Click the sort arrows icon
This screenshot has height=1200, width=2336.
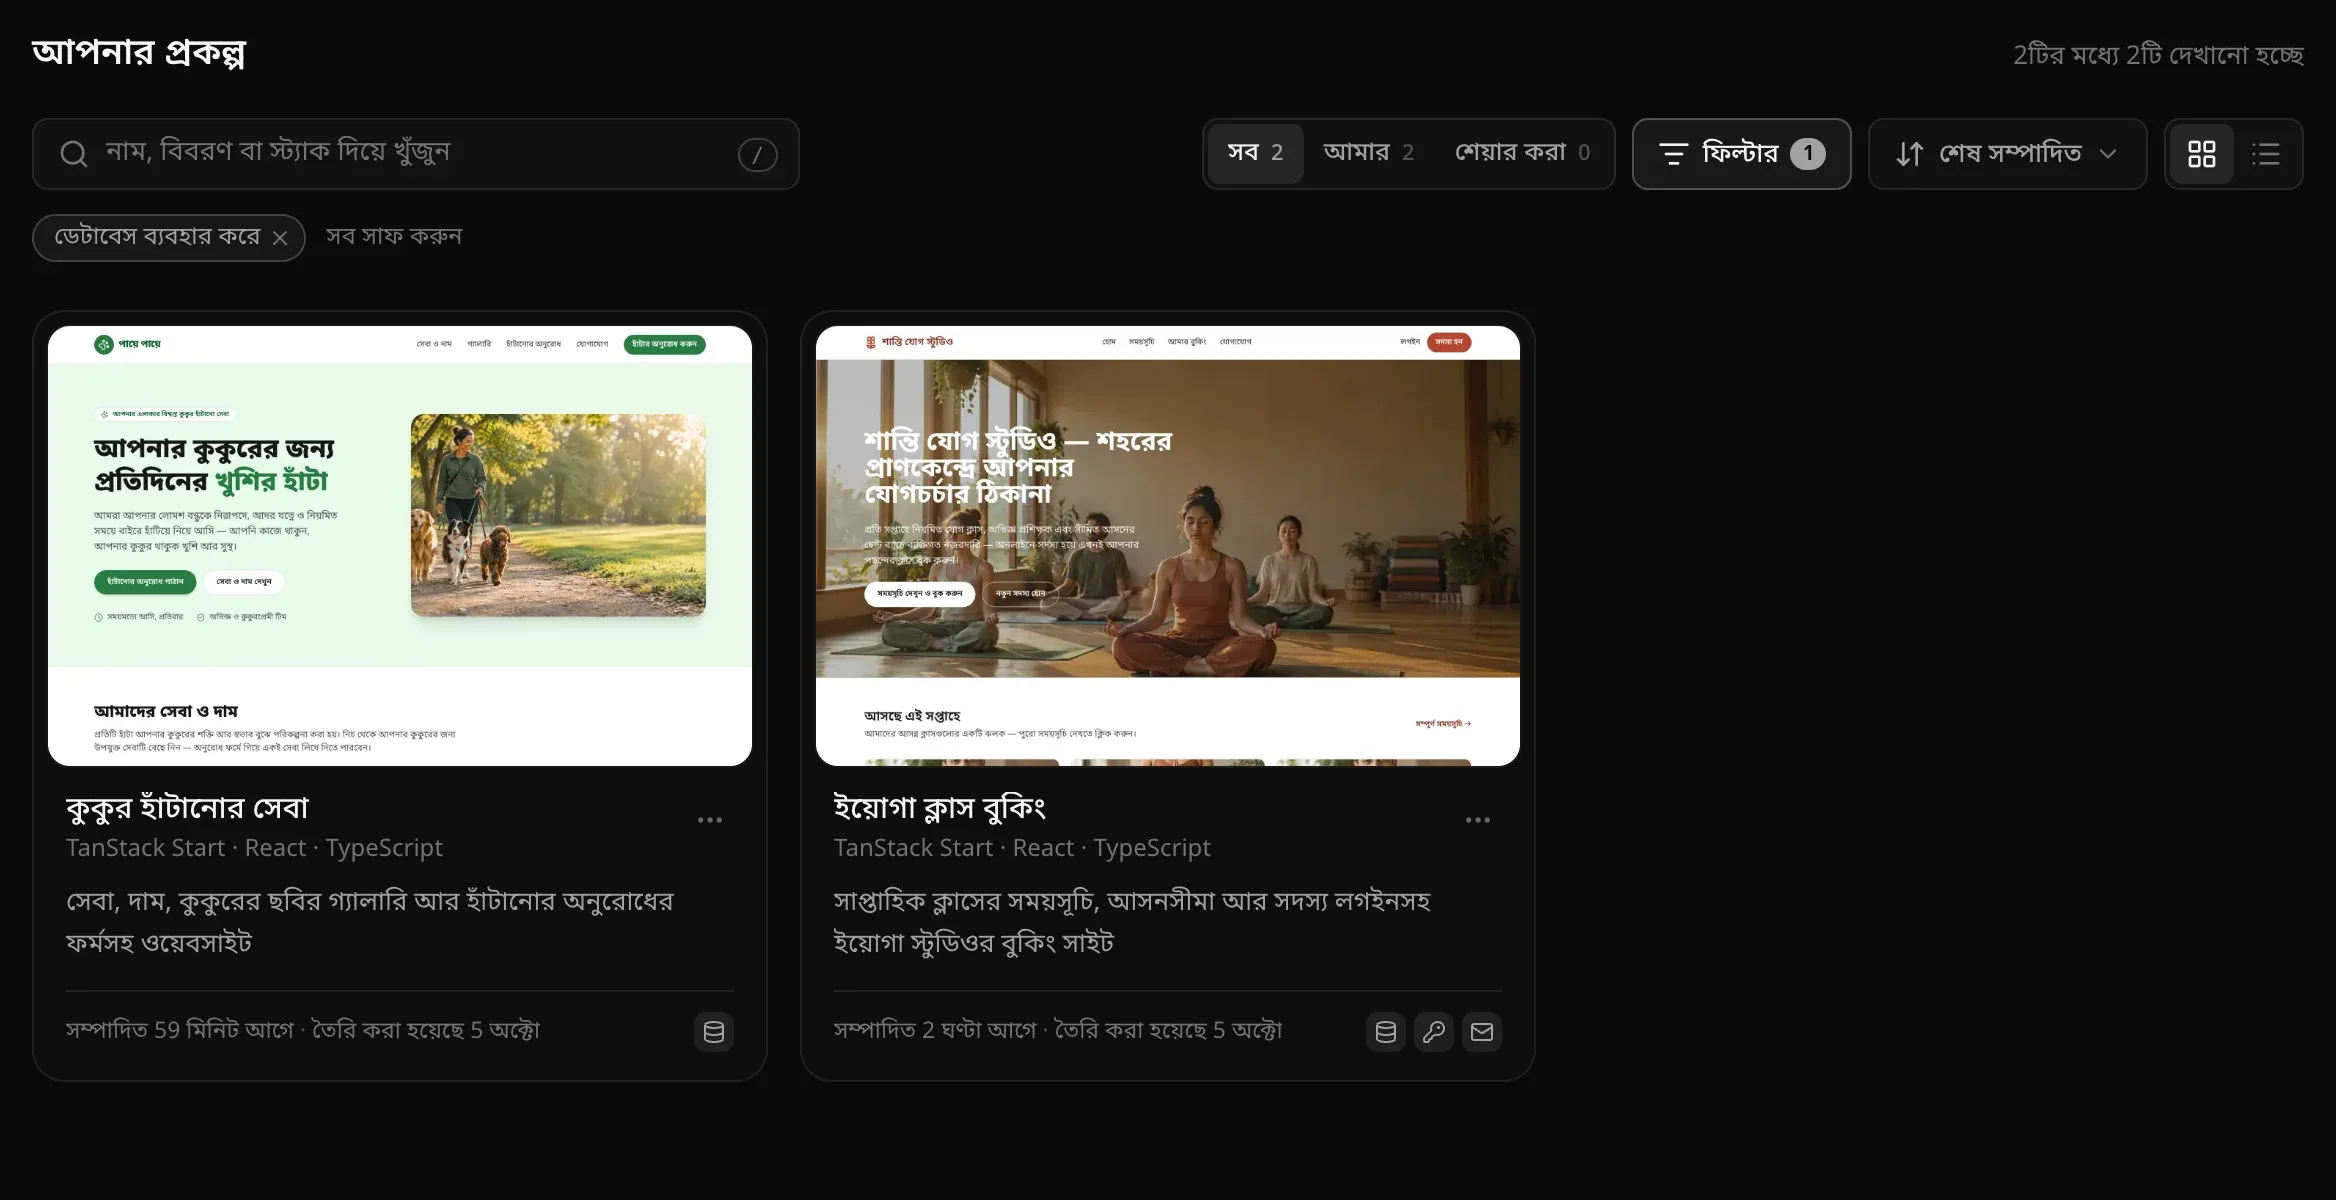point(1909,154)
